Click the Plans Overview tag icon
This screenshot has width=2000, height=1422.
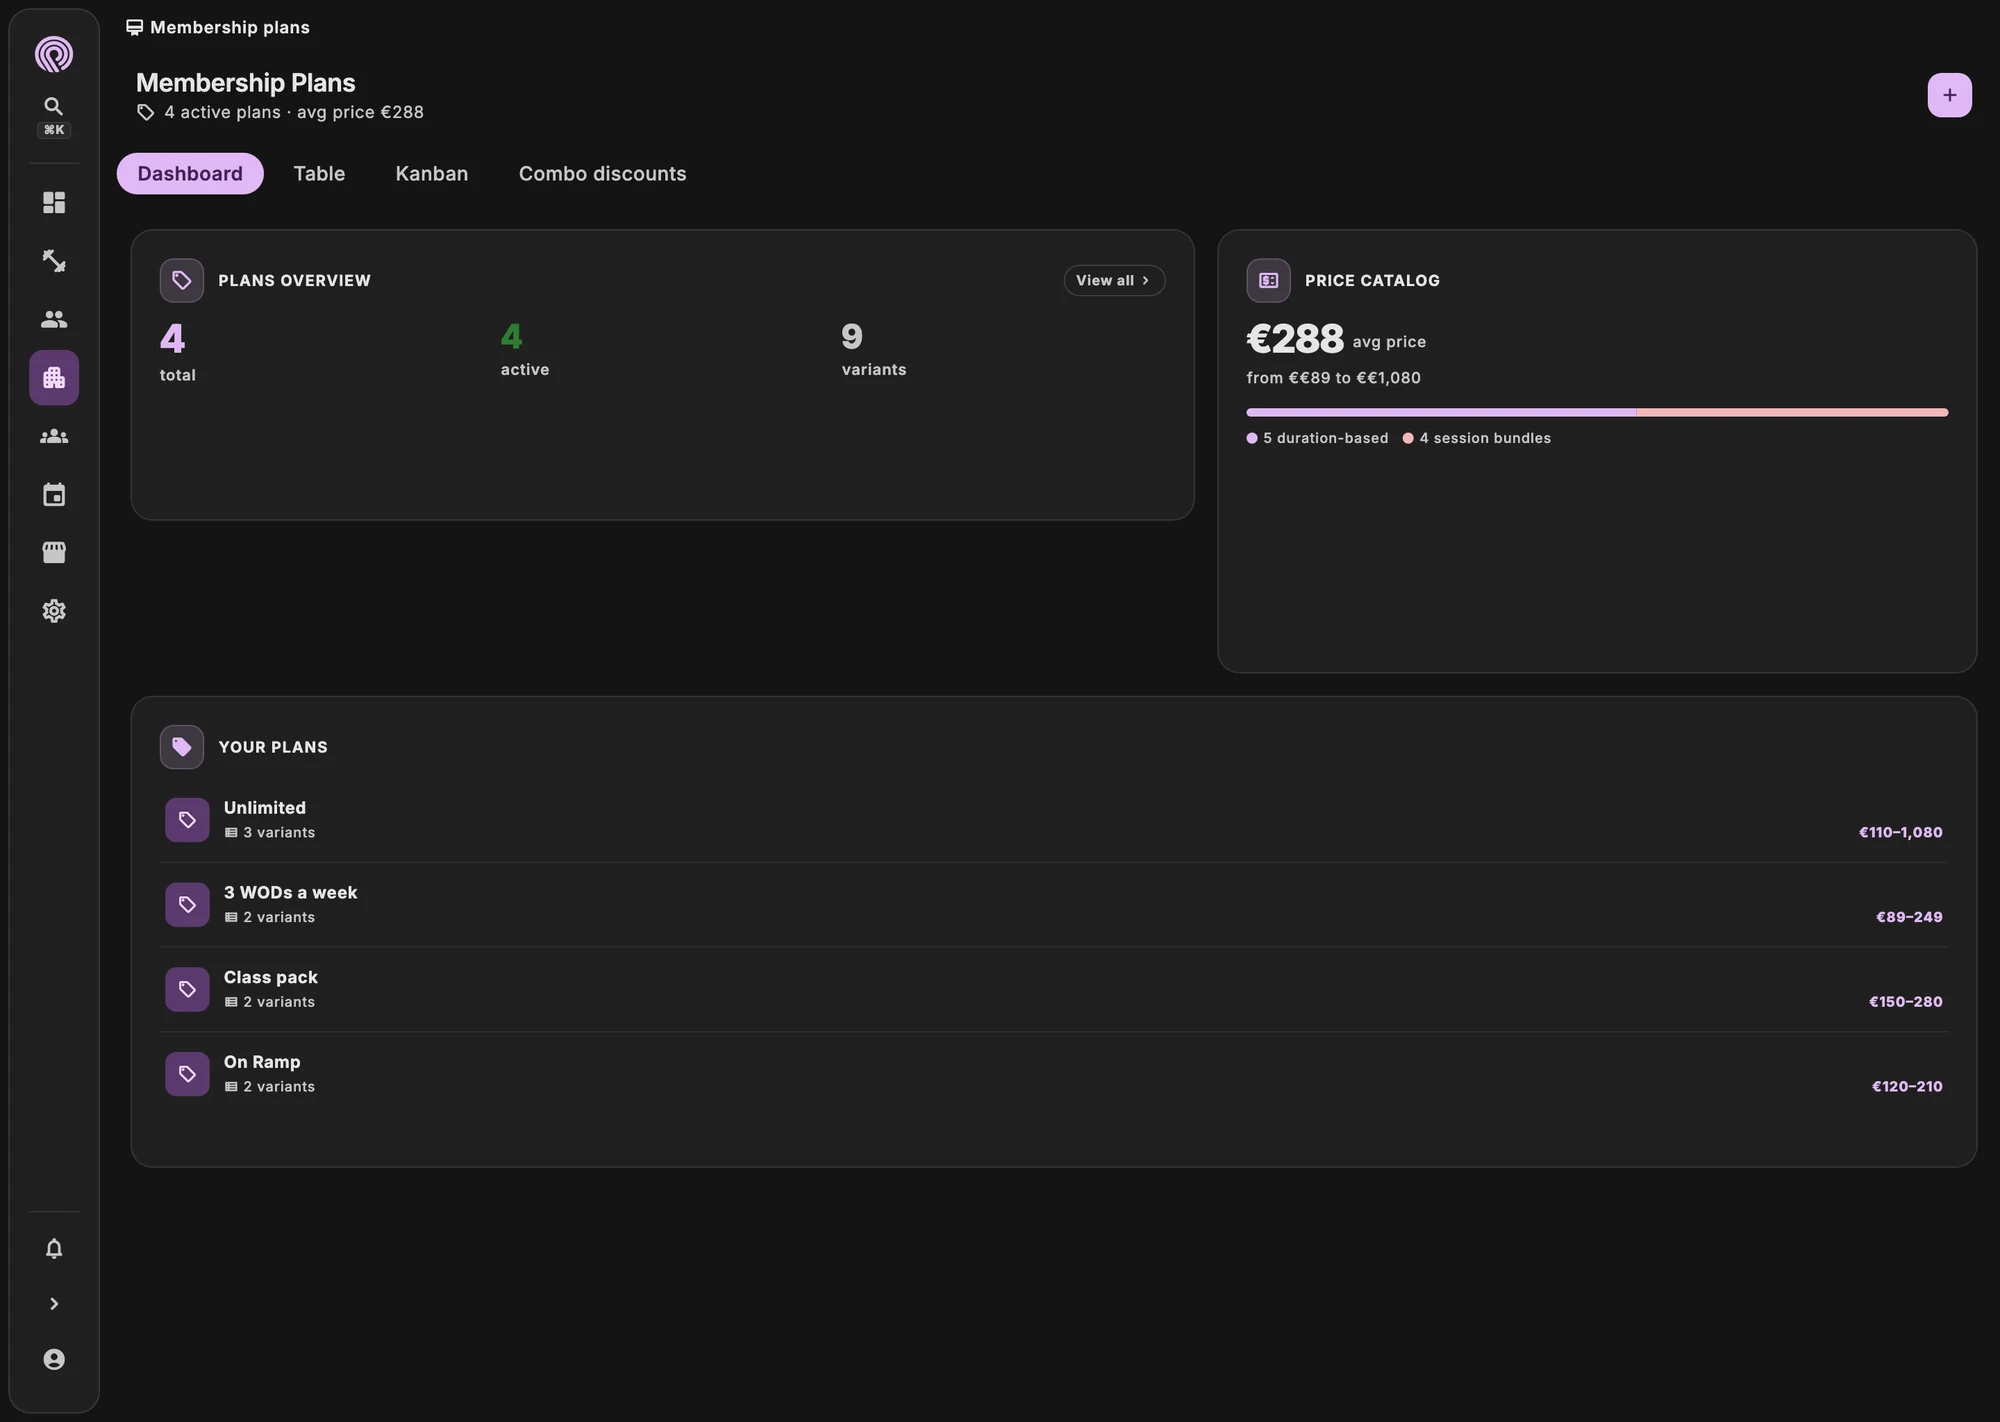pos(182,281)
